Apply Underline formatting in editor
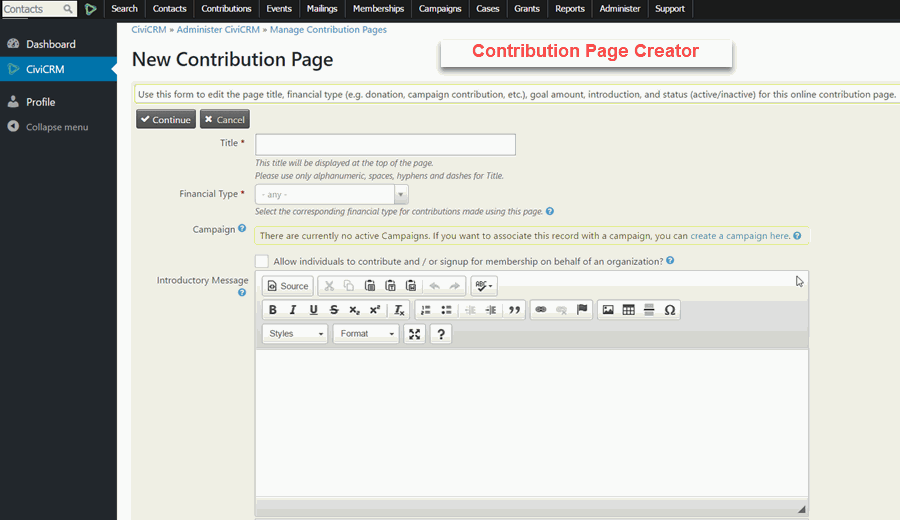 pyautogui.click(x=313, y=310)
